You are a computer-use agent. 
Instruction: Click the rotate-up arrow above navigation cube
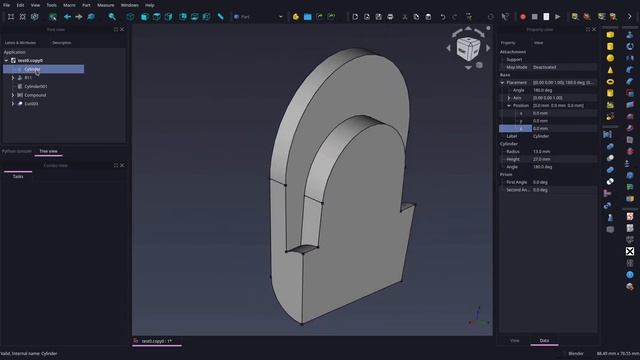pyautogui.click(x=468, y=29)
